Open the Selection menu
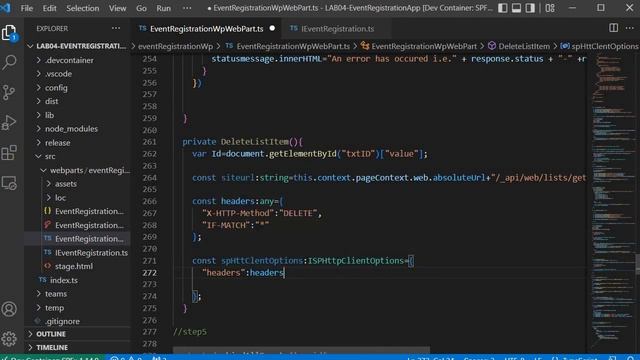This screenshot has width=640, height=360. (x=82, y=8)
